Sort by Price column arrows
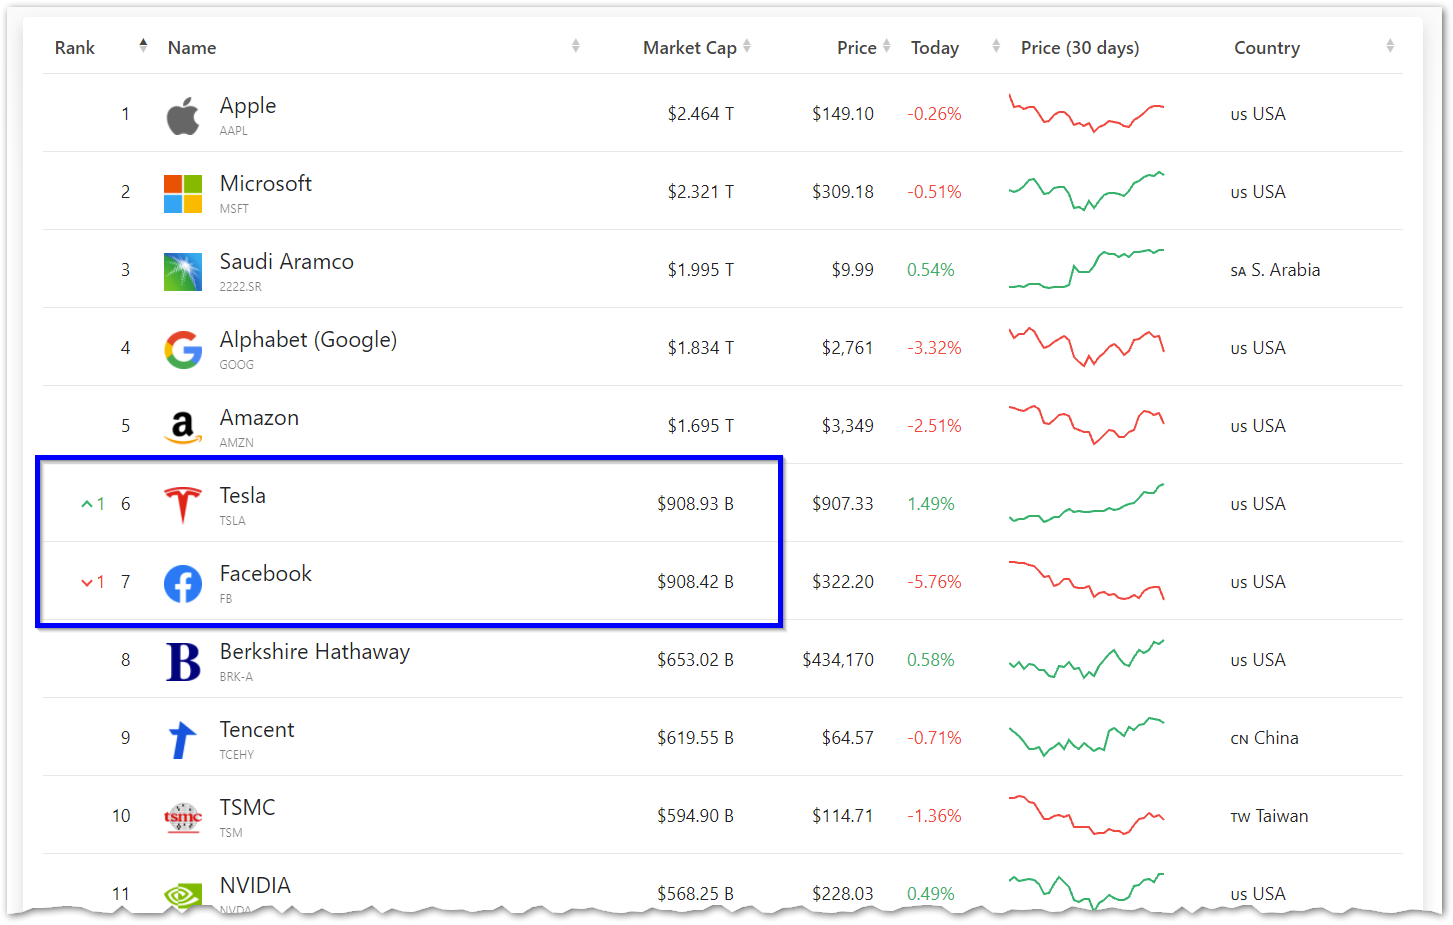This screenshot has height=925, width=1453. point(886,46)
